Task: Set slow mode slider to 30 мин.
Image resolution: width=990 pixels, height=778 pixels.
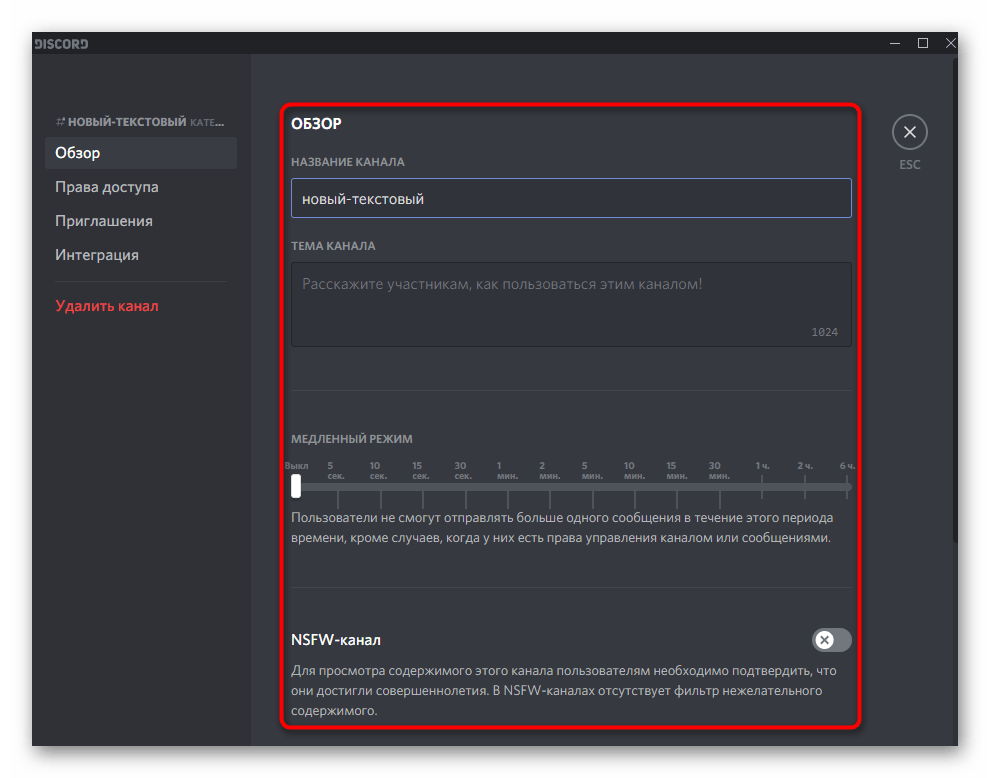Action: click(x=719, y=487)
